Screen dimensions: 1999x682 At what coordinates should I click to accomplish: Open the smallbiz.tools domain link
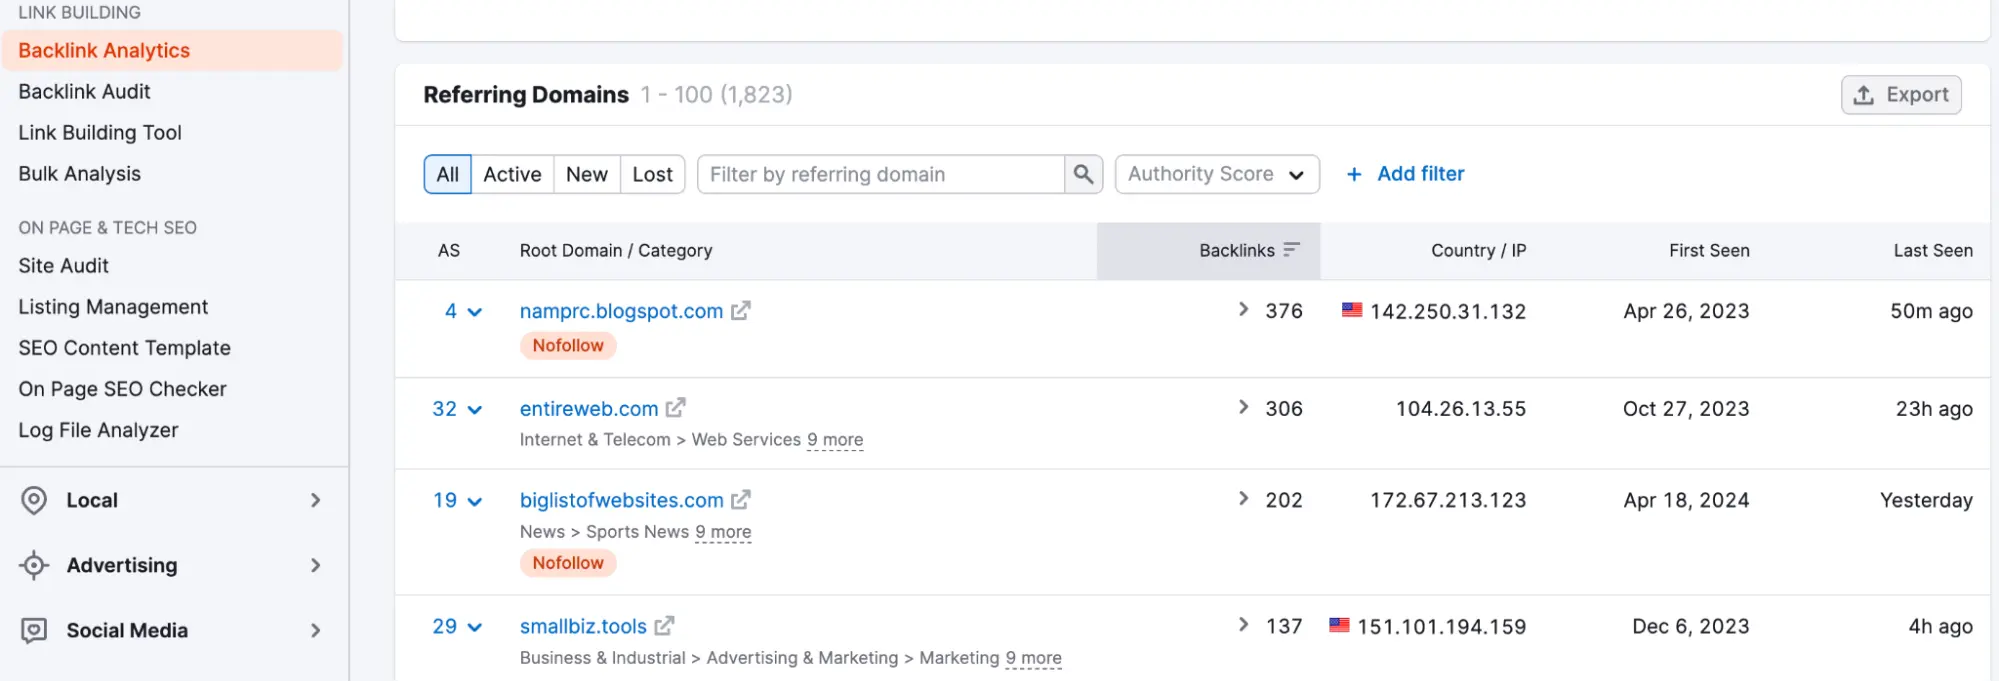click(583, 626)
